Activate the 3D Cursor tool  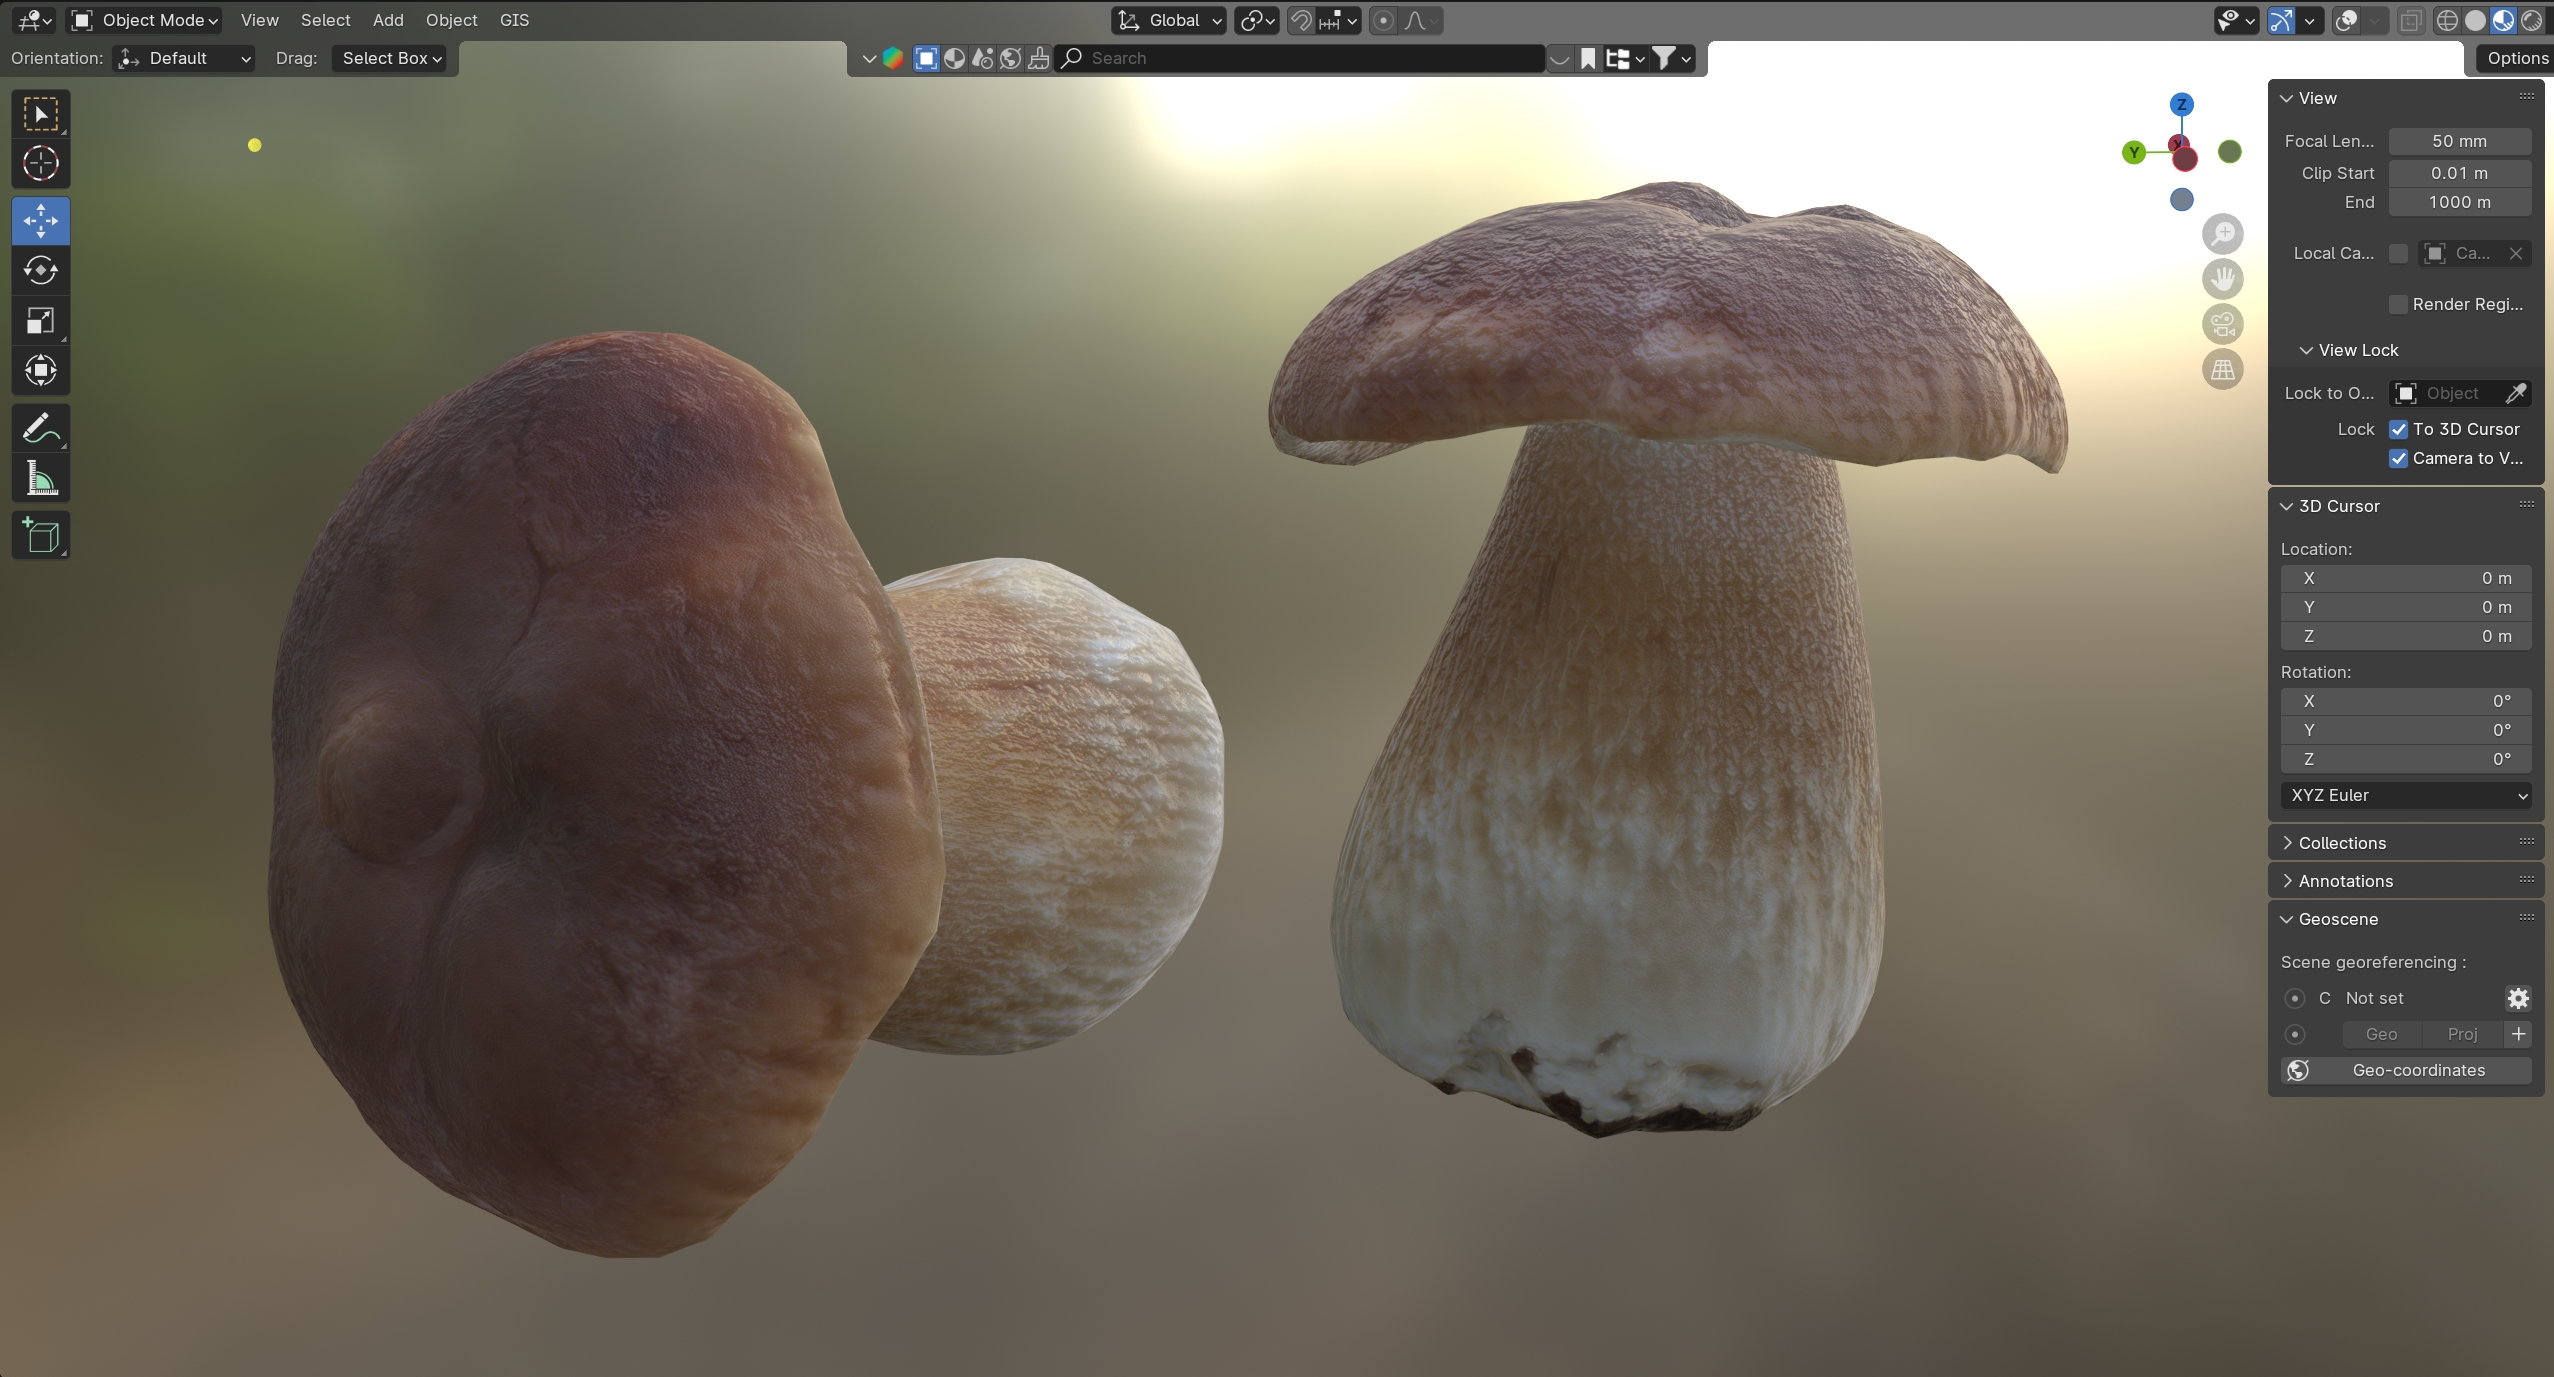pyautogui.click(x=40, y=163)
